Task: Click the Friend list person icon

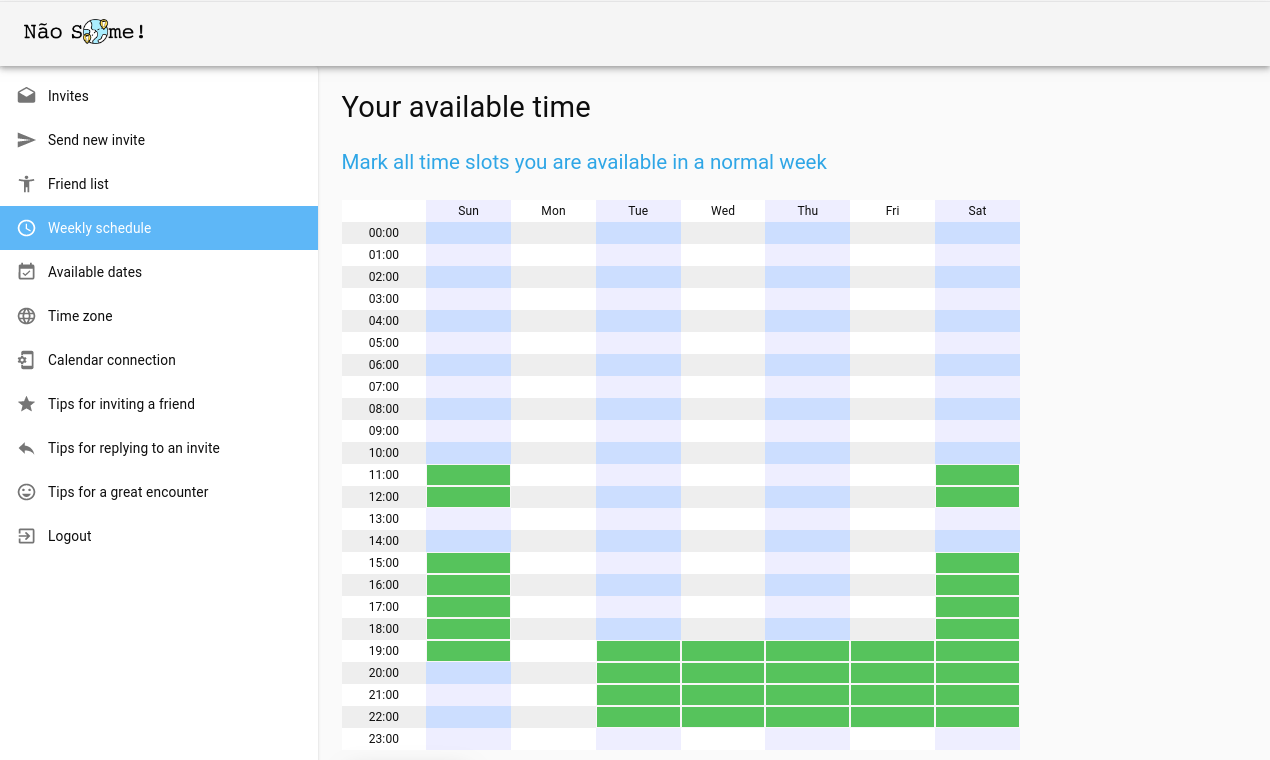Action: (x=27, y=184)
